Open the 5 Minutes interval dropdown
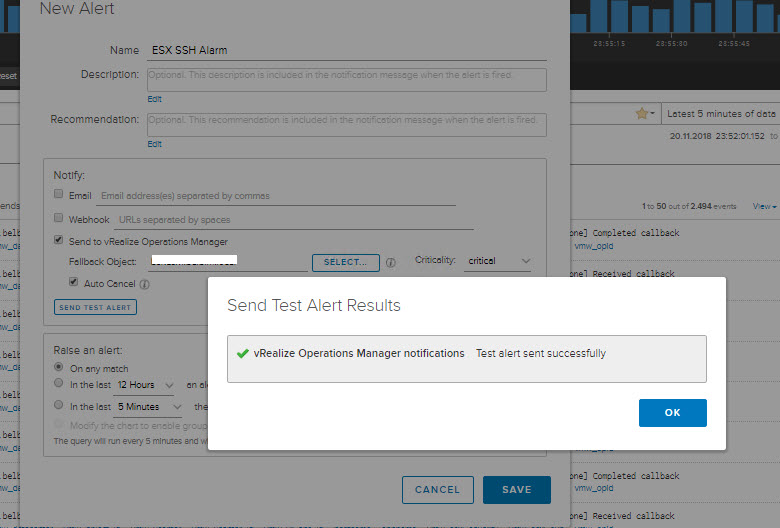The height and width of the screenshot is (528, 780). [x=150, y=407]
